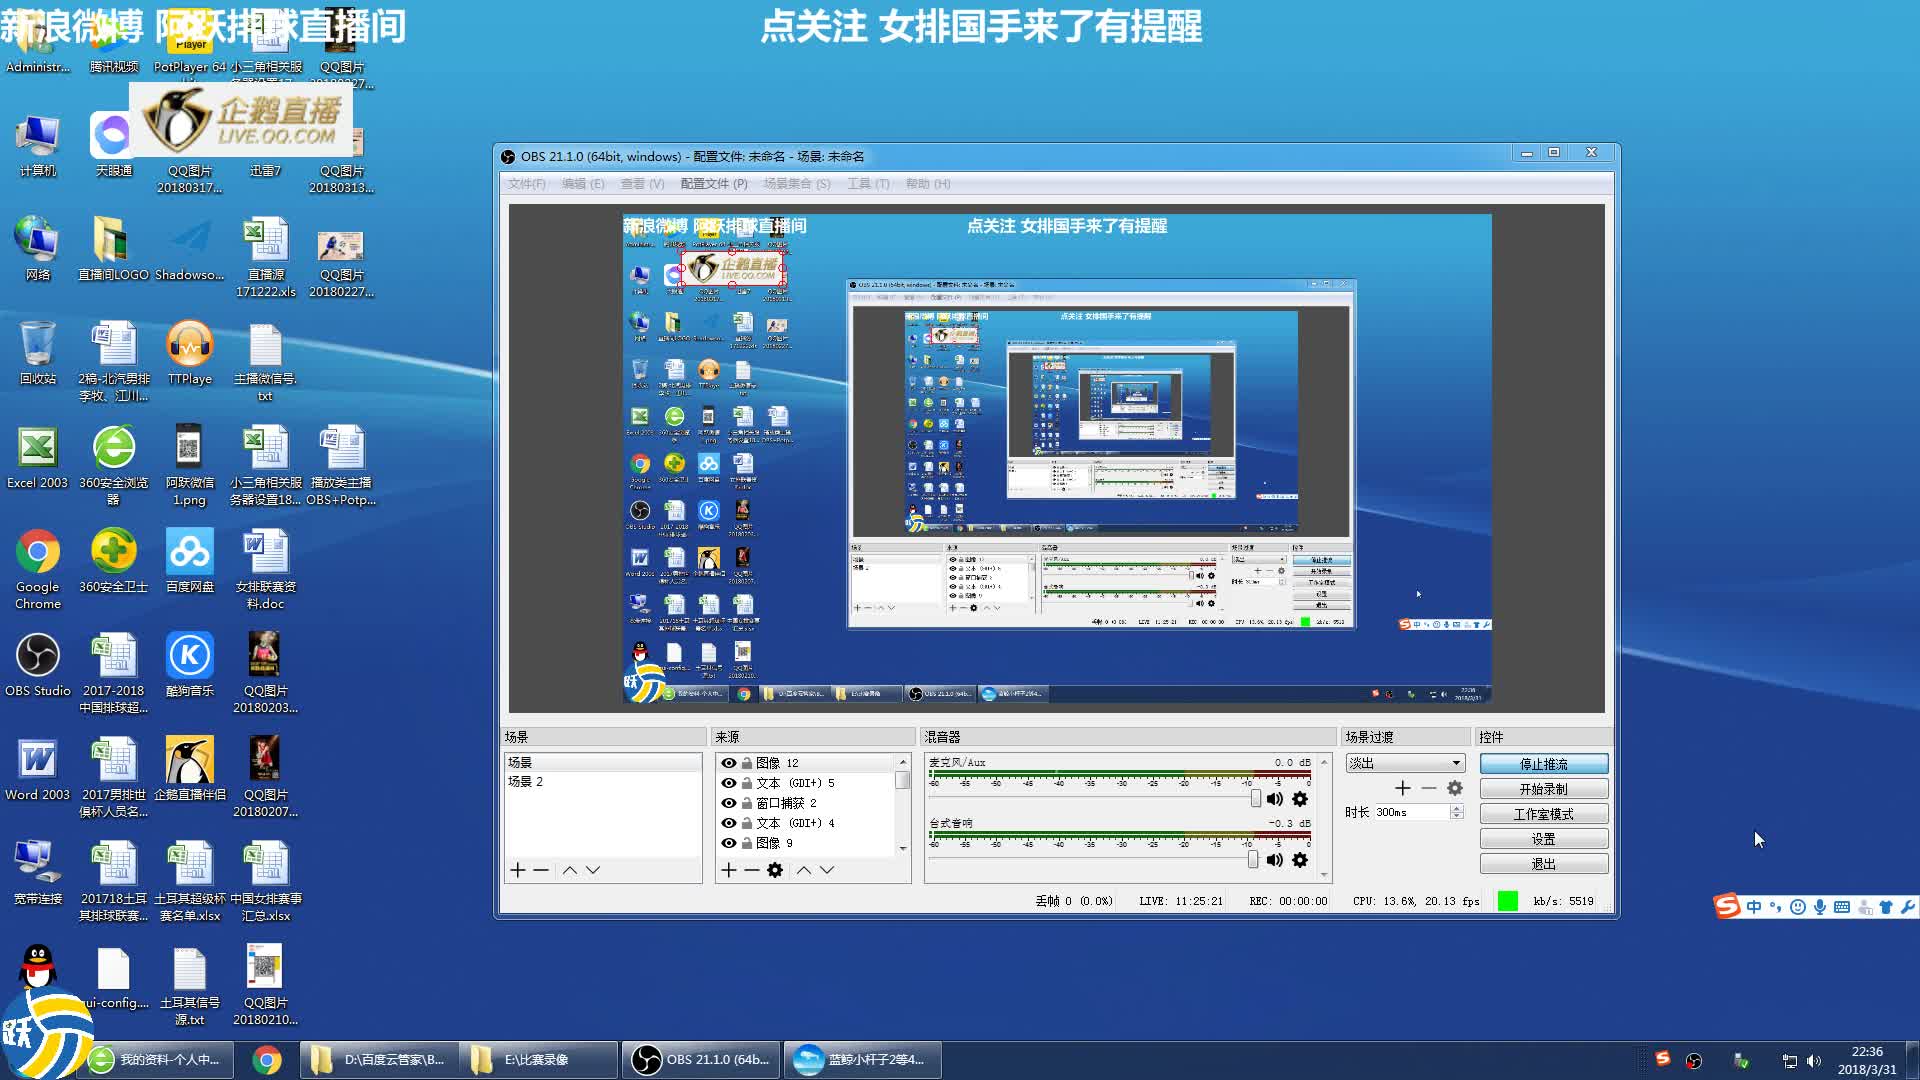
Task: Move the selected scene up
Action: [x=569, y=870]
